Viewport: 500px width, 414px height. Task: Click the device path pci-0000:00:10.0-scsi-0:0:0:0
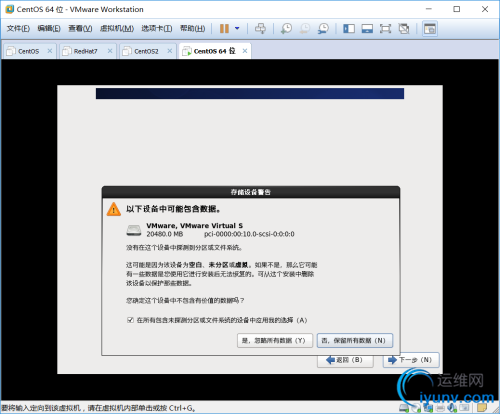coord(249,234)
